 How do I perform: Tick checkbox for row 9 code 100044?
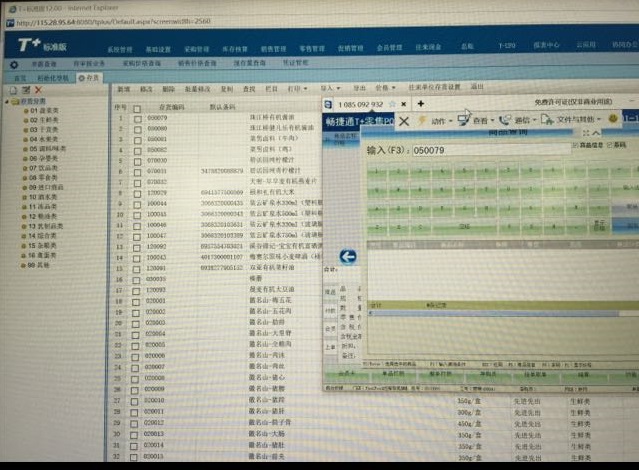point(137,204)
